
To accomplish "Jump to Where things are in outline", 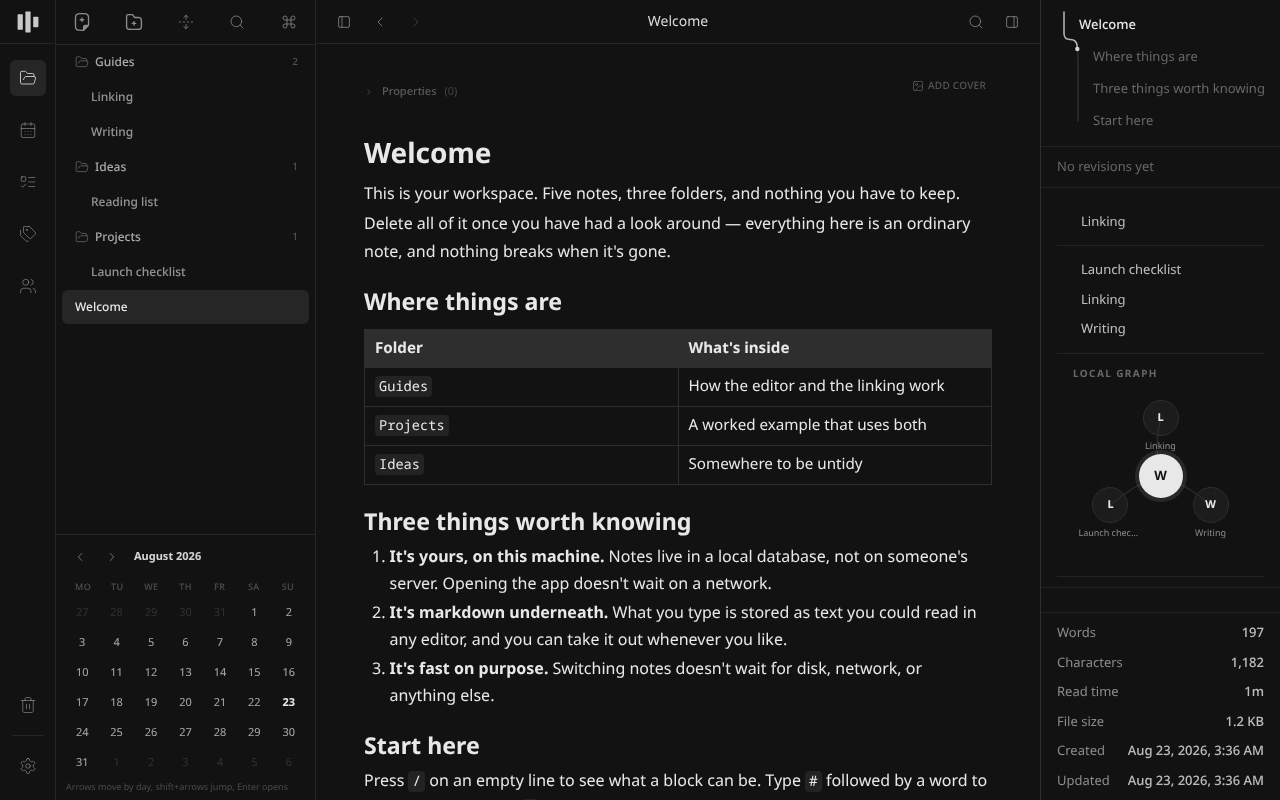I will coord(1145,57).
